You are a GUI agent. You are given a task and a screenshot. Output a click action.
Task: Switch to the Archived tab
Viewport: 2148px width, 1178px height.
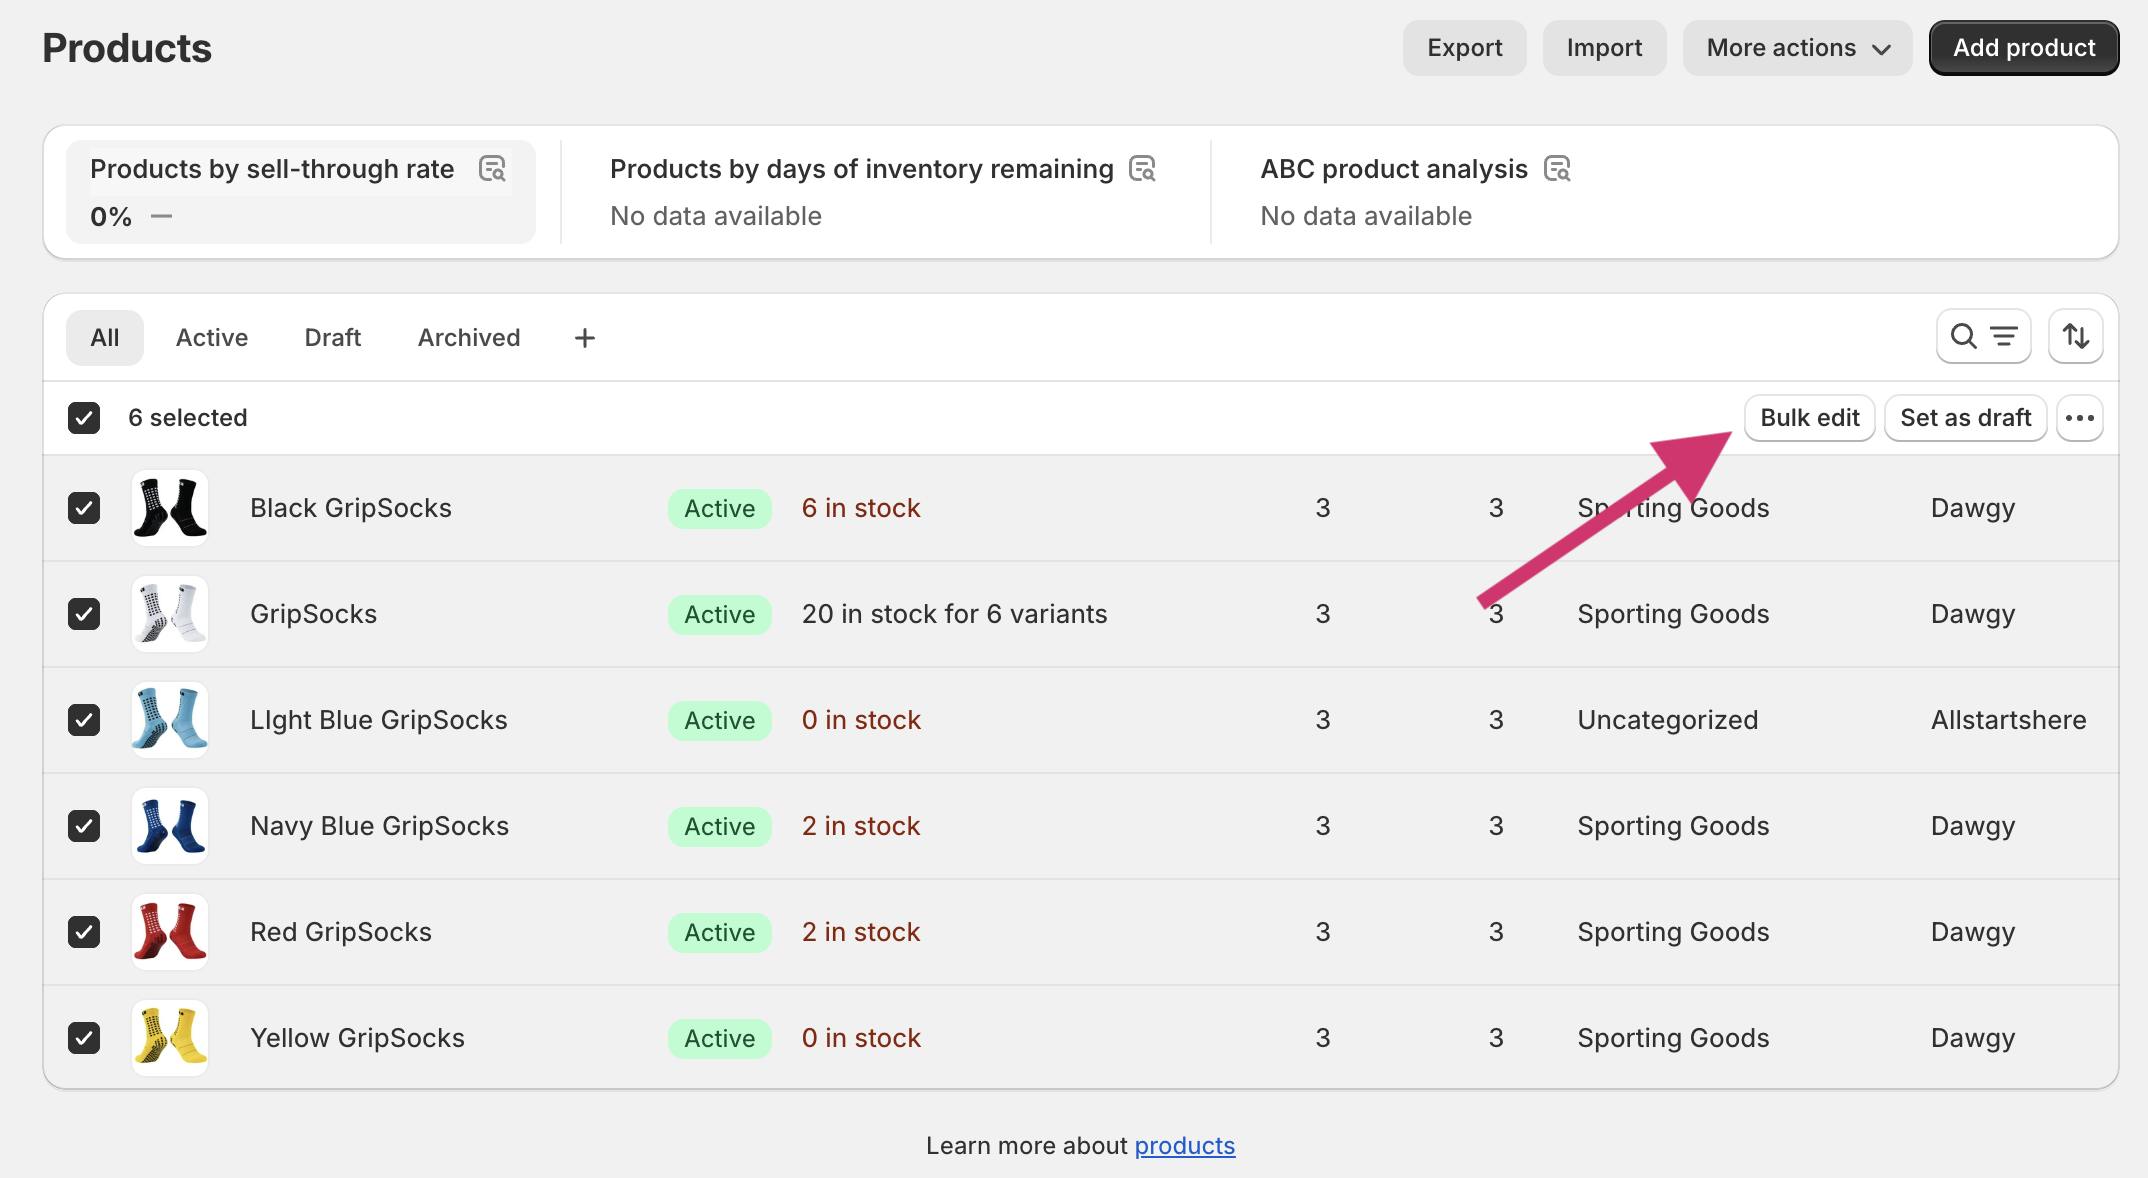[469, 338]
